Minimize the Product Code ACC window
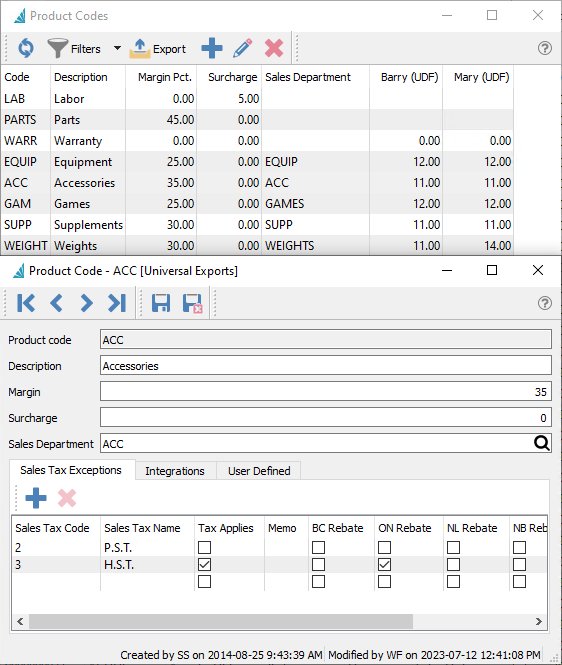This screenshot has height=665, width=562. [x=447, y=270]
